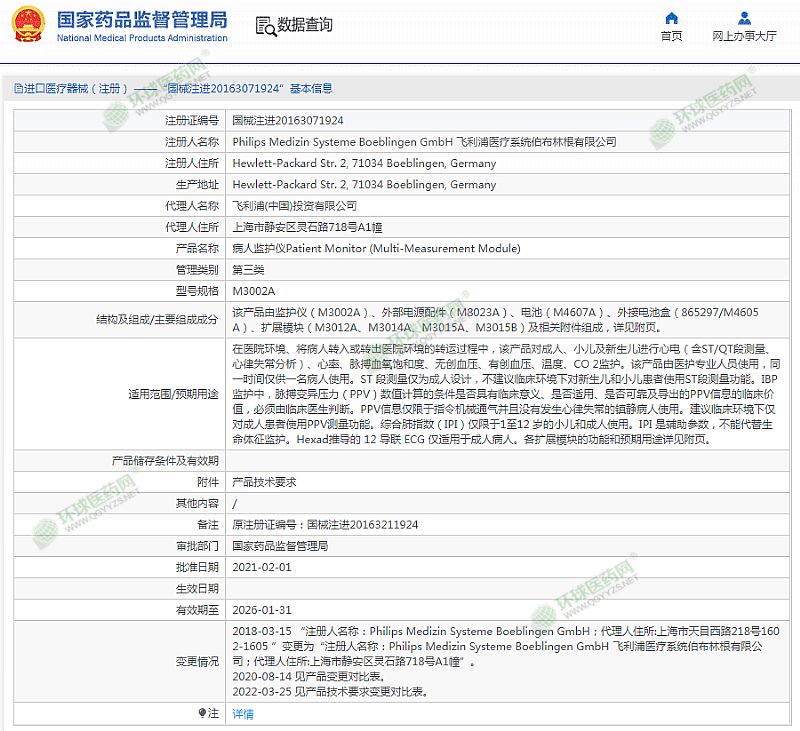
Task: Click the expiry date 2026-01-31
Action: [262, 609]
